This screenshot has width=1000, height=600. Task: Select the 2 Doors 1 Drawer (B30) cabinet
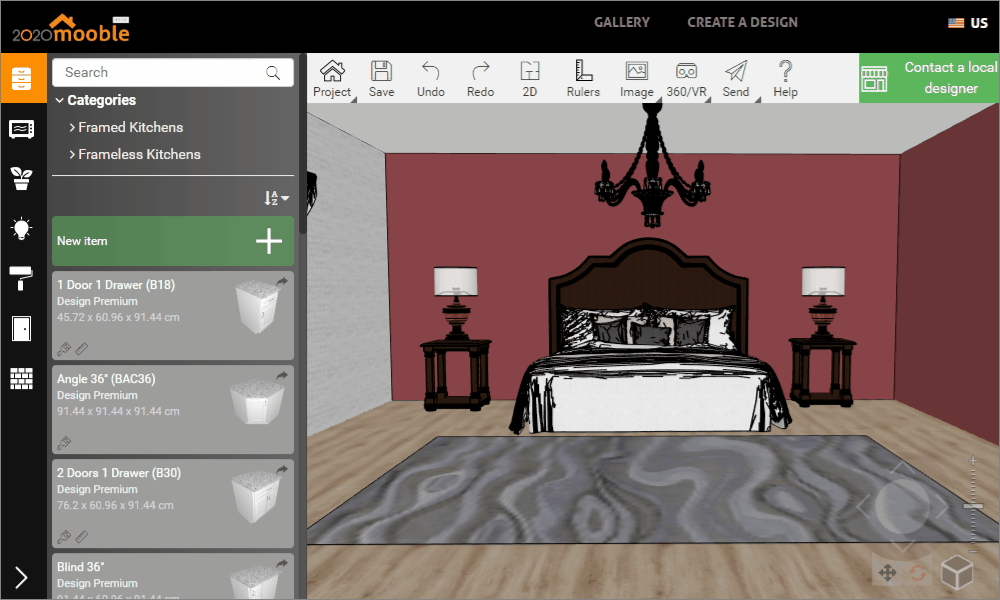coord(173,503)
